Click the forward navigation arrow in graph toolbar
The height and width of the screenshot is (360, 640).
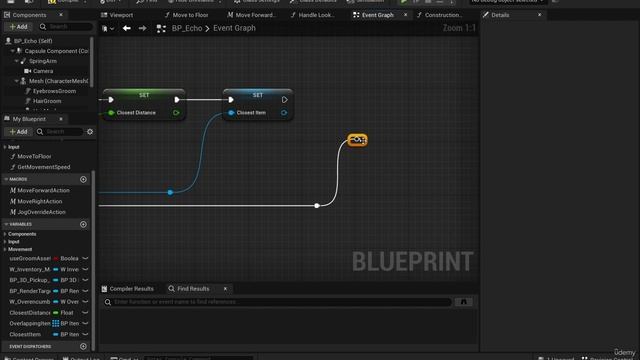(142, 28)
